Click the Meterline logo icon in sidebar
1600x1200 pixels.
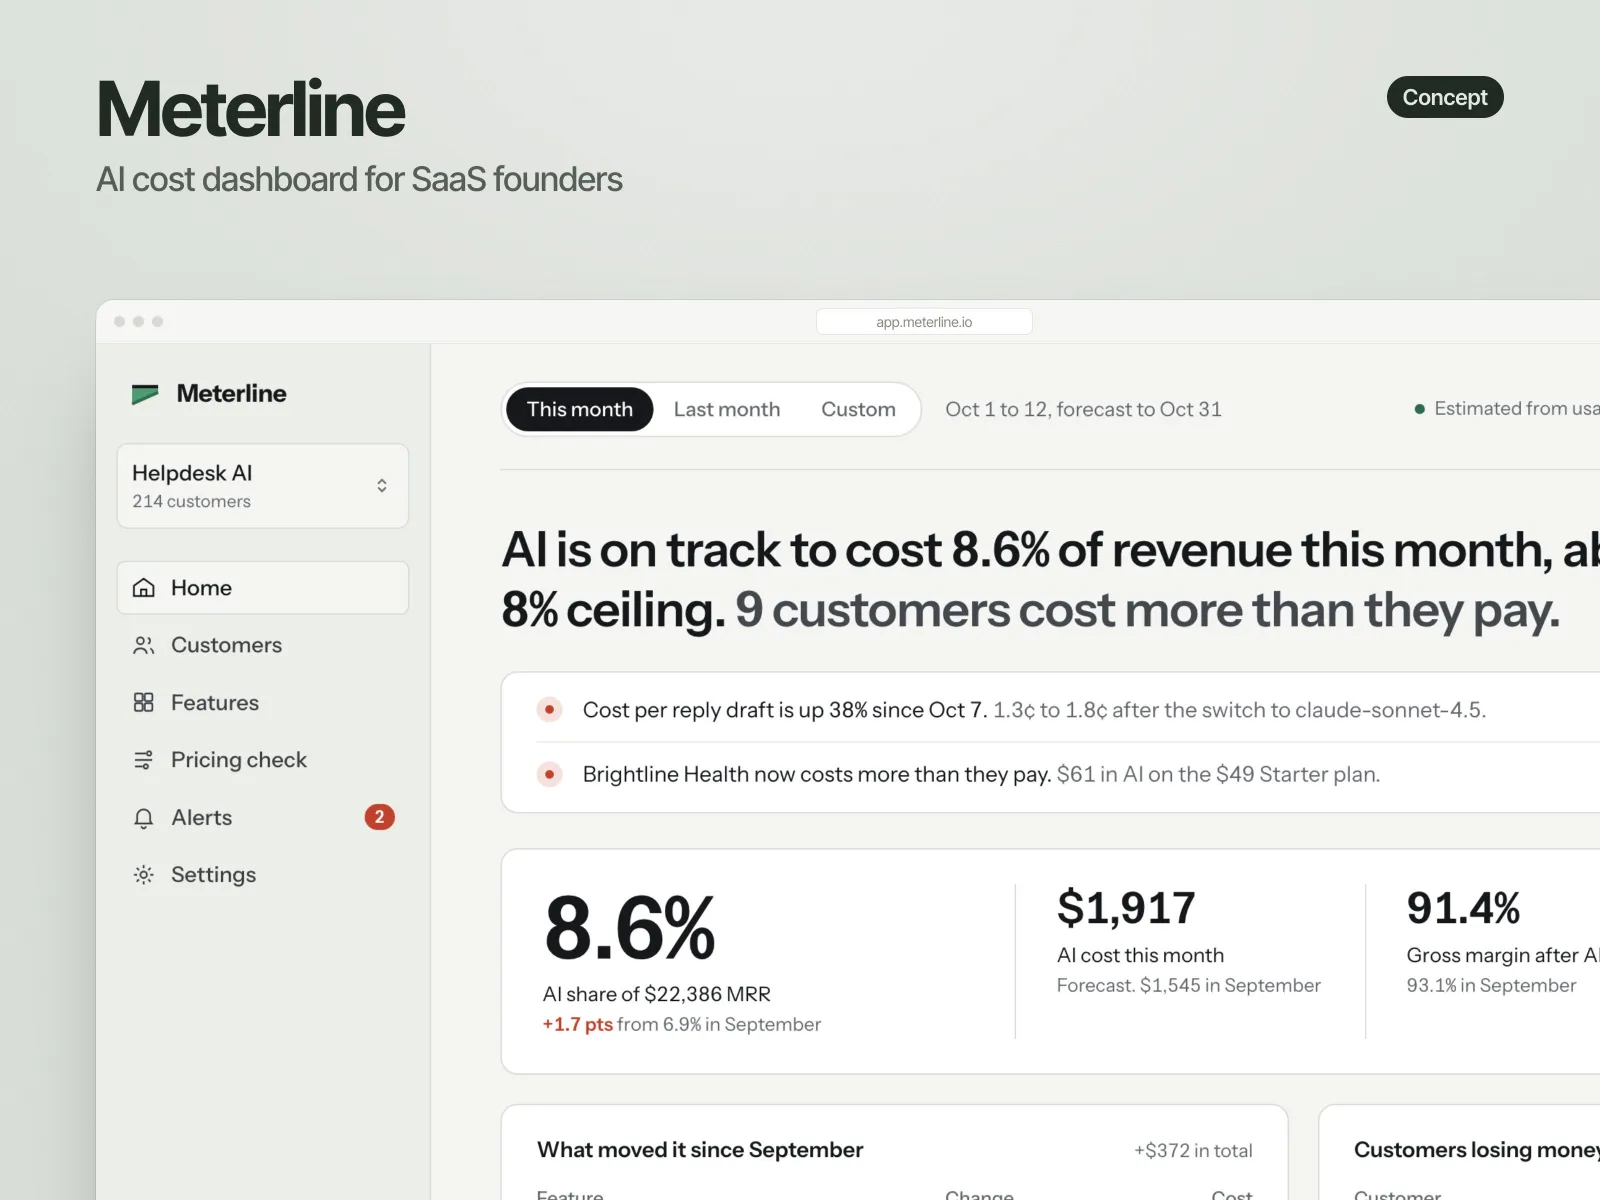click(x=145, y=394)
